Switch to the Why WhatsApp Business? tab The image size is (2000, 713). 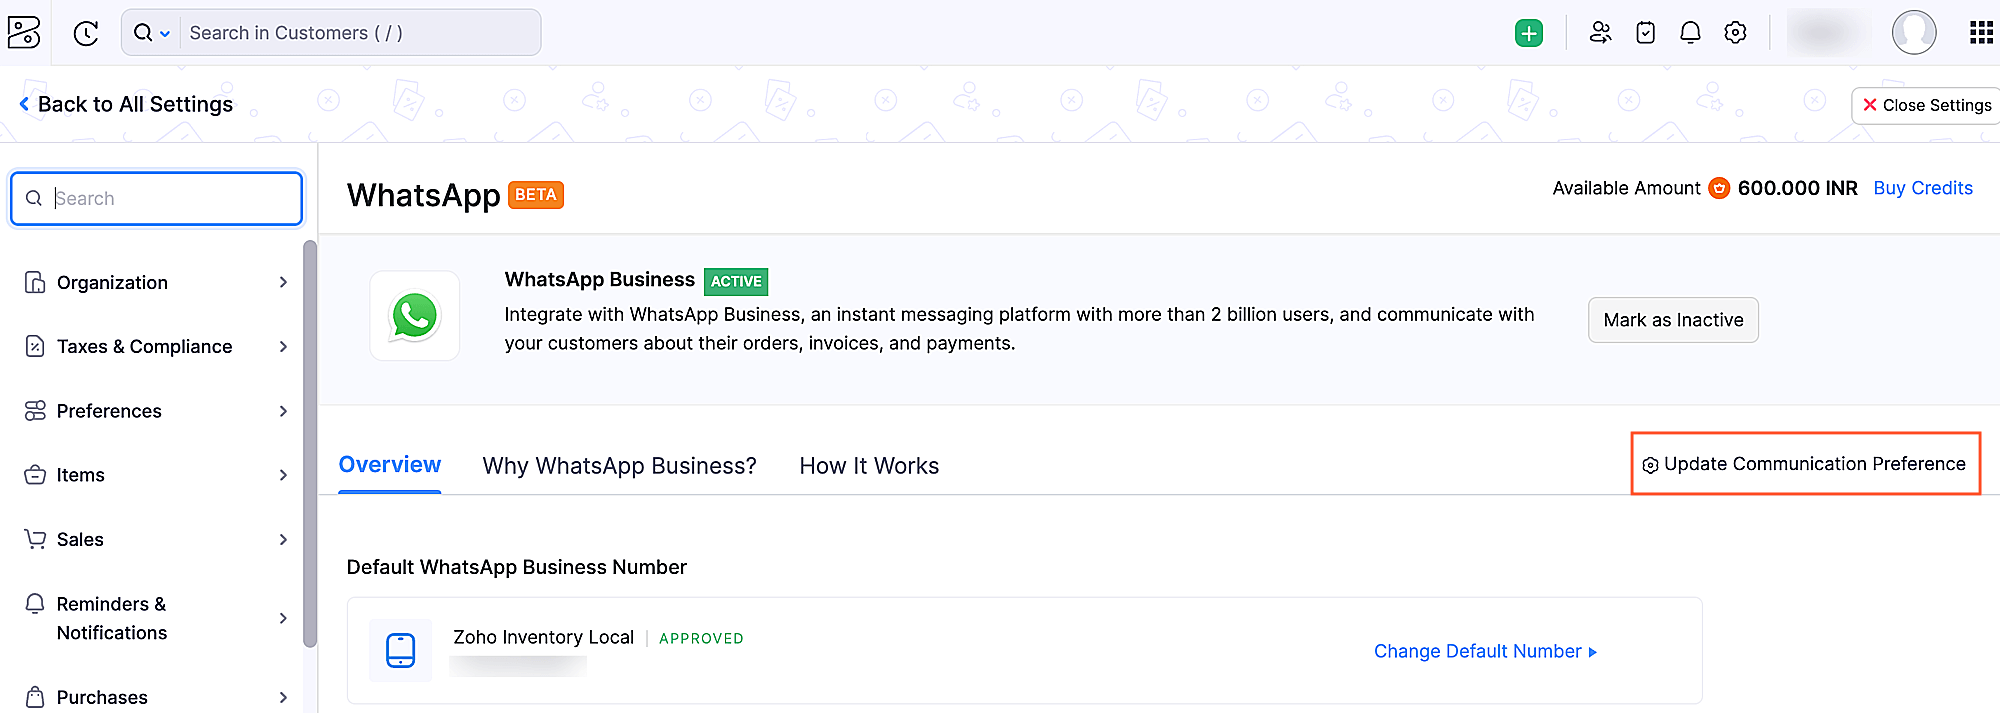pos(619,465)
